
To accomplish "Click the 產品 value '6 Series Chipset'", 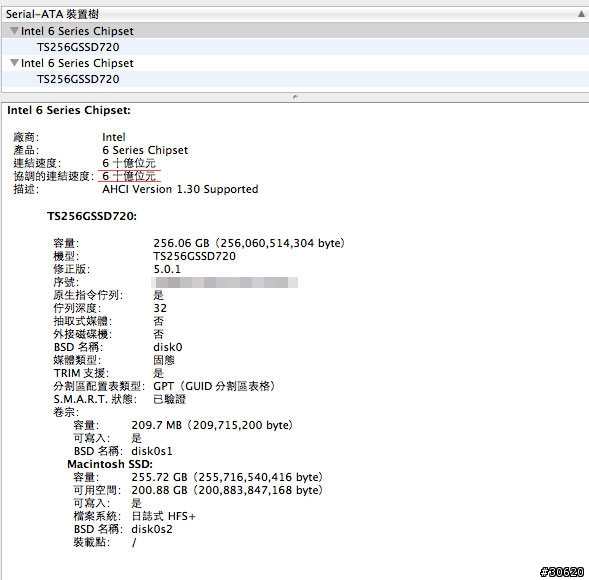I will (x=145, y=150).
